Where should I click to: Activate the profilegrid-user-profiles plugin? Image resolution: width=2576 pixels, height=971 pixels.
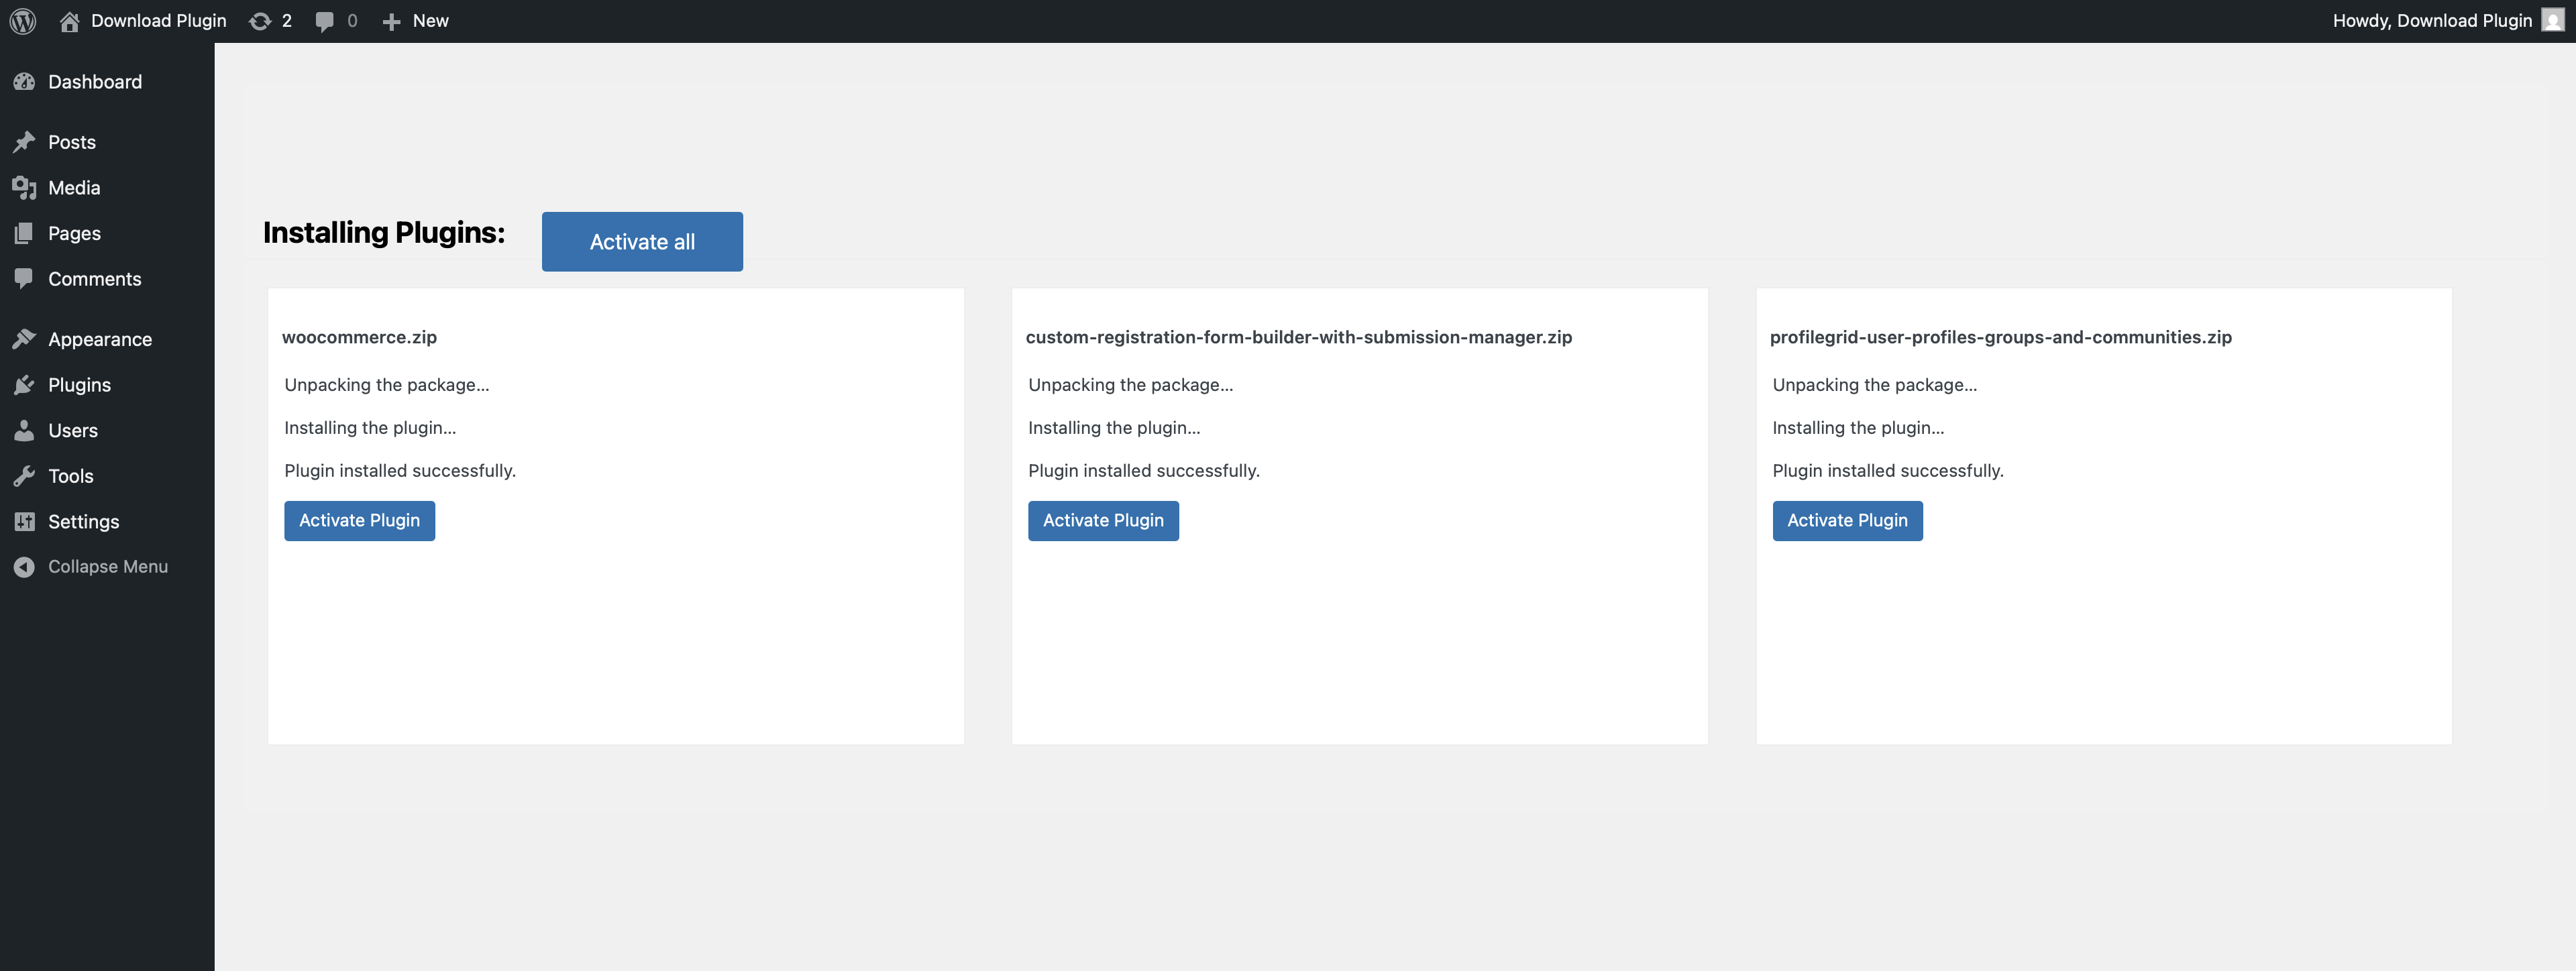tap(1847, 520)
